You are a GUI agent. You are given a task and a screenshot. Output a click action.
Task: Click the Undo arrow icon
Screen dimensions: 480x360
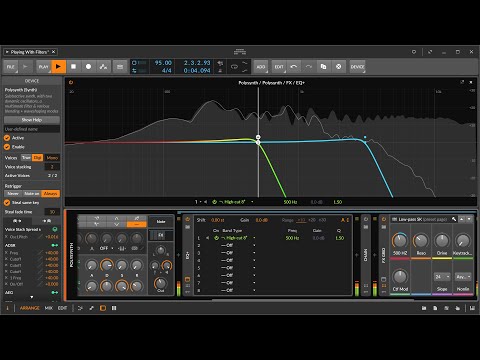coord(294,67)
